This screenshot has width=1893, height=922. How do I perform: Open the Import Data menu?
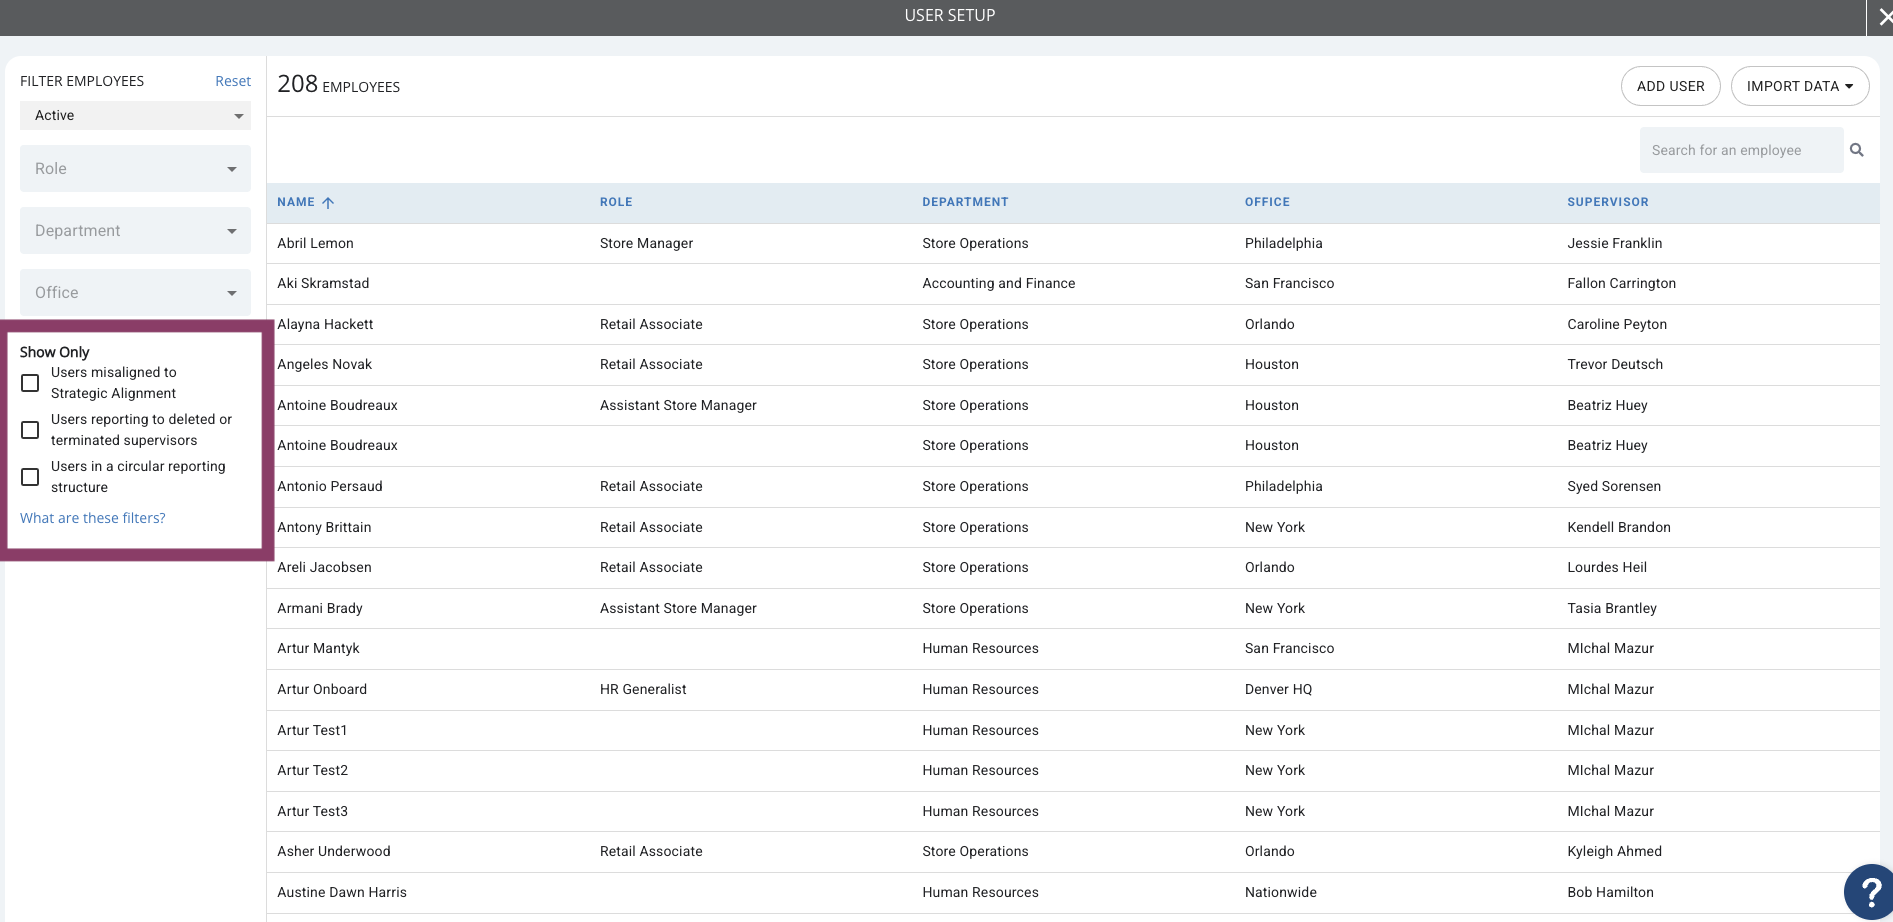(x=1800, y=86)
